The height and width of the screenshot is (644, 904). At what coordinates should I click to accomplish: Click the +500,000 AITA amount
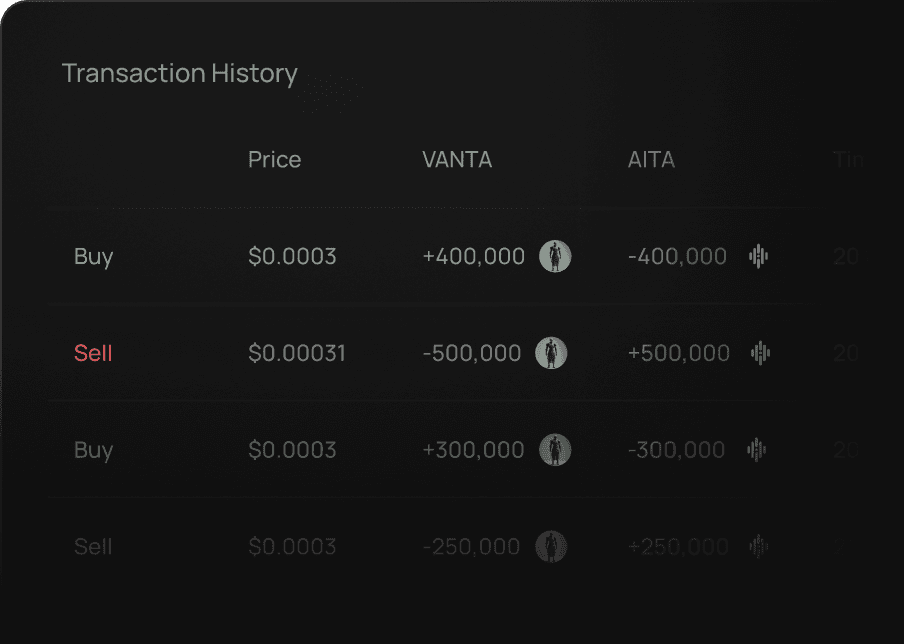[679, 353]
